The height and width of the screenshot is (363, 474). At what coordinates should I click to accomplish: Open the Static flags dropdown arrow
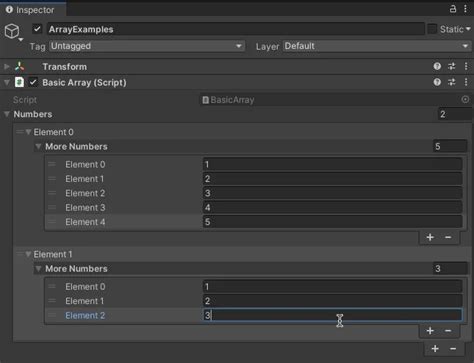pyautogui.click(x=468, y=29)
